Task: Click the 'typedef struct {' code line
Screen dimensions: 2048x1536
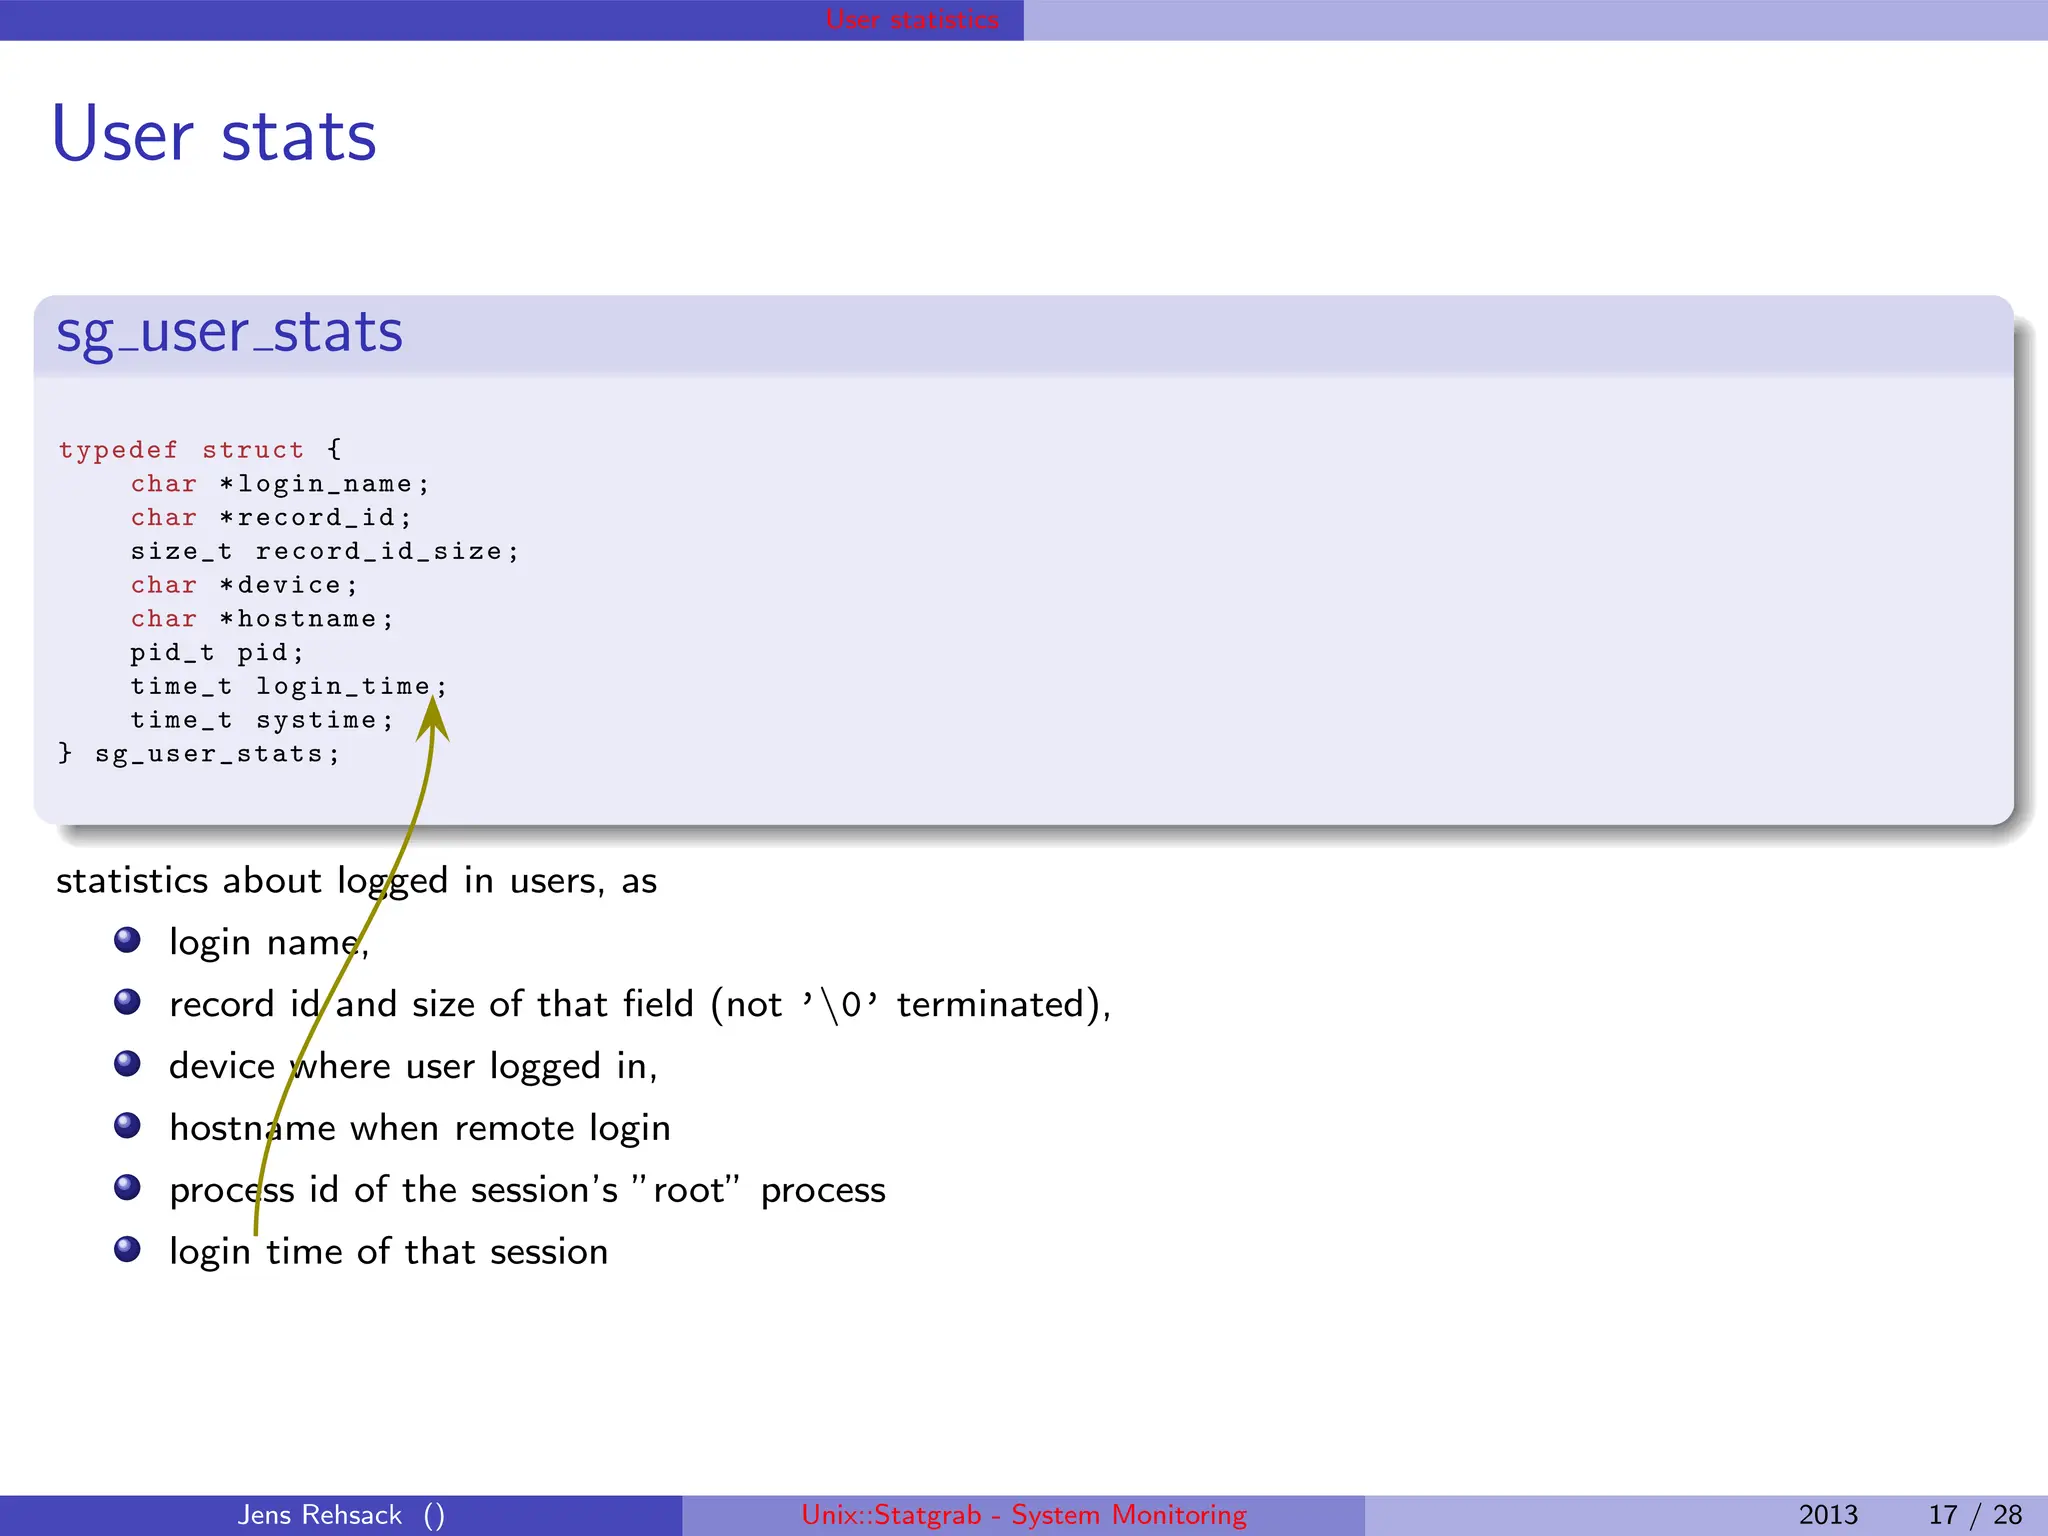Action: tap(200, 450)
